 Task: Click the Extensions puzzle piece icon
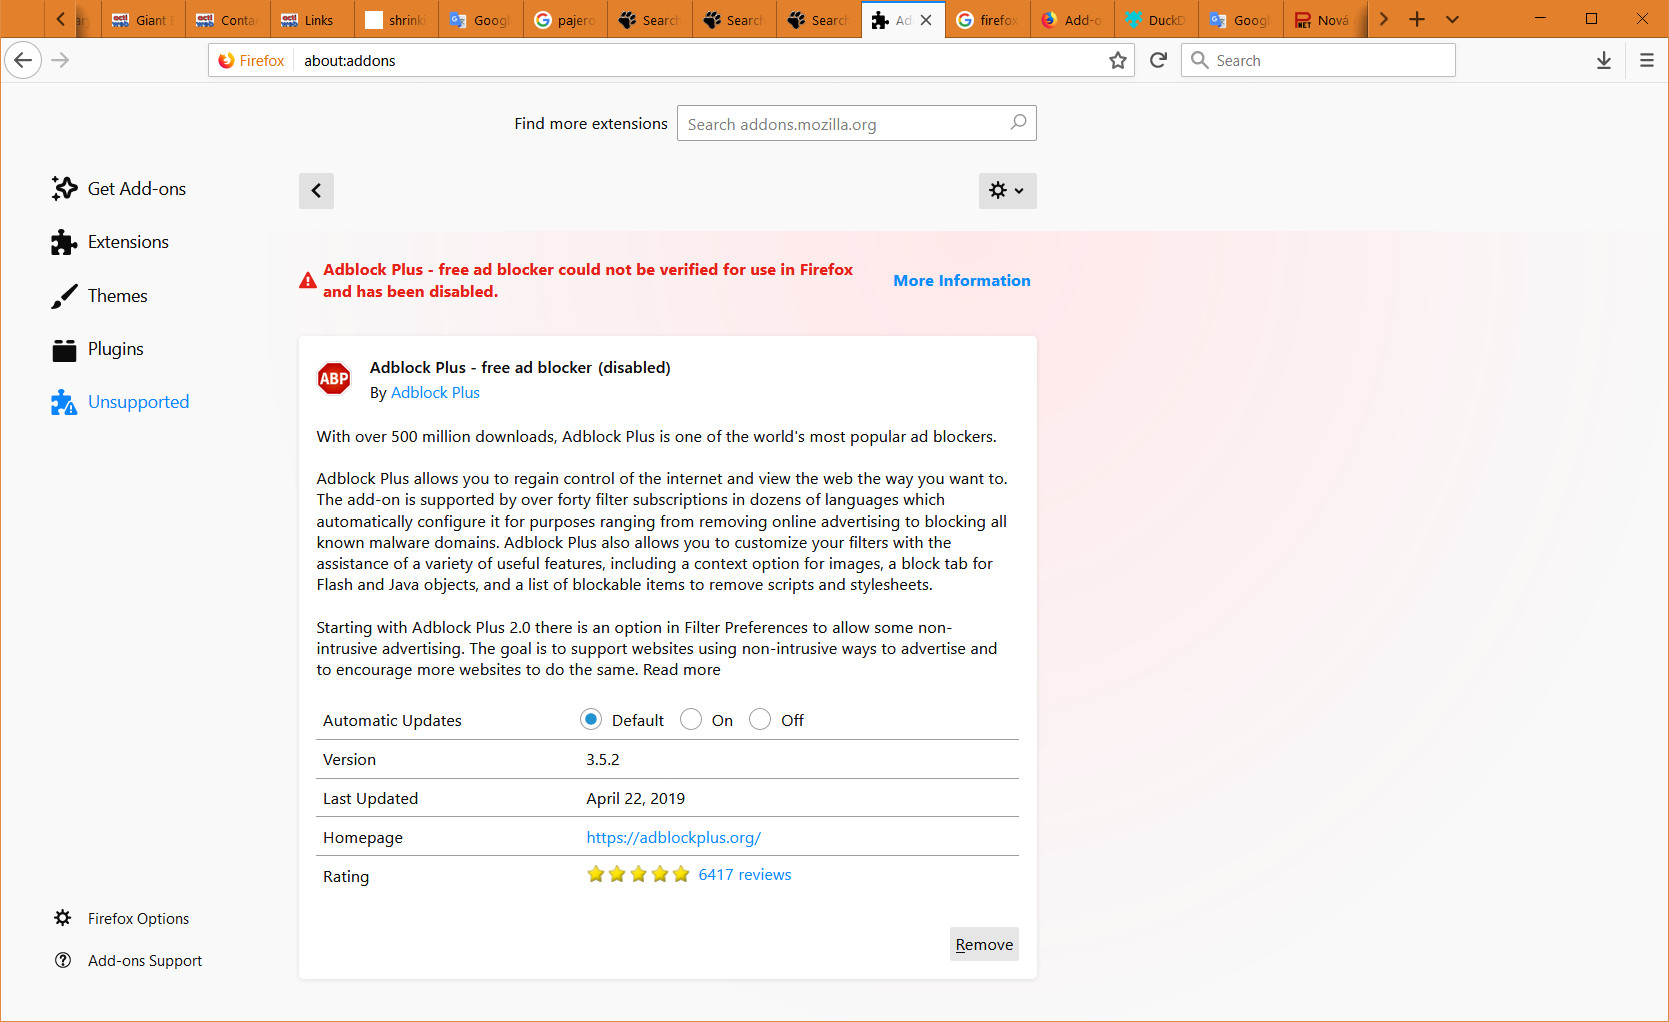pyautogui.click(x=64, y=242)
